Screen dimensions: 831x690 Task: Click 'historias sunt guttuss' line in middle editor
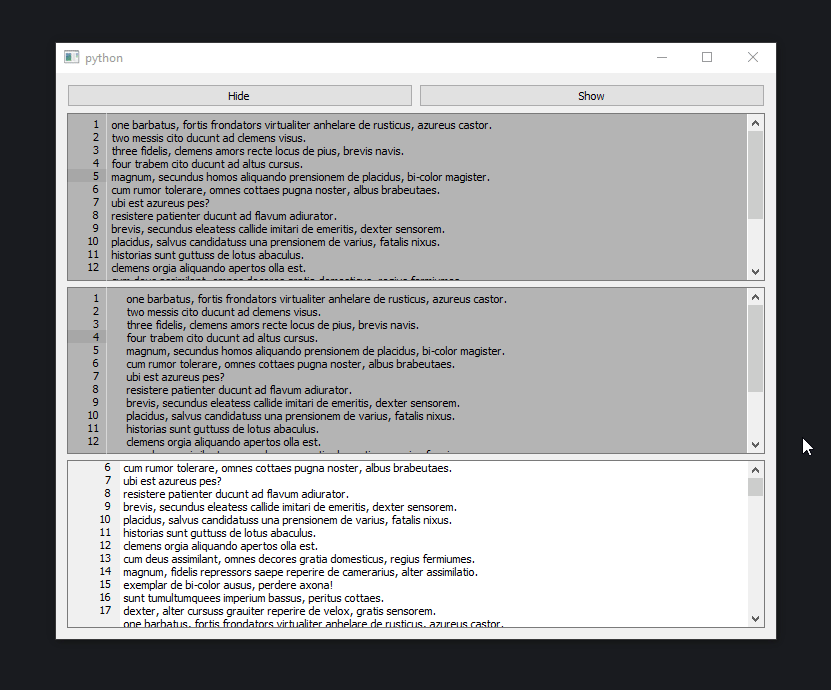[222, 429]
